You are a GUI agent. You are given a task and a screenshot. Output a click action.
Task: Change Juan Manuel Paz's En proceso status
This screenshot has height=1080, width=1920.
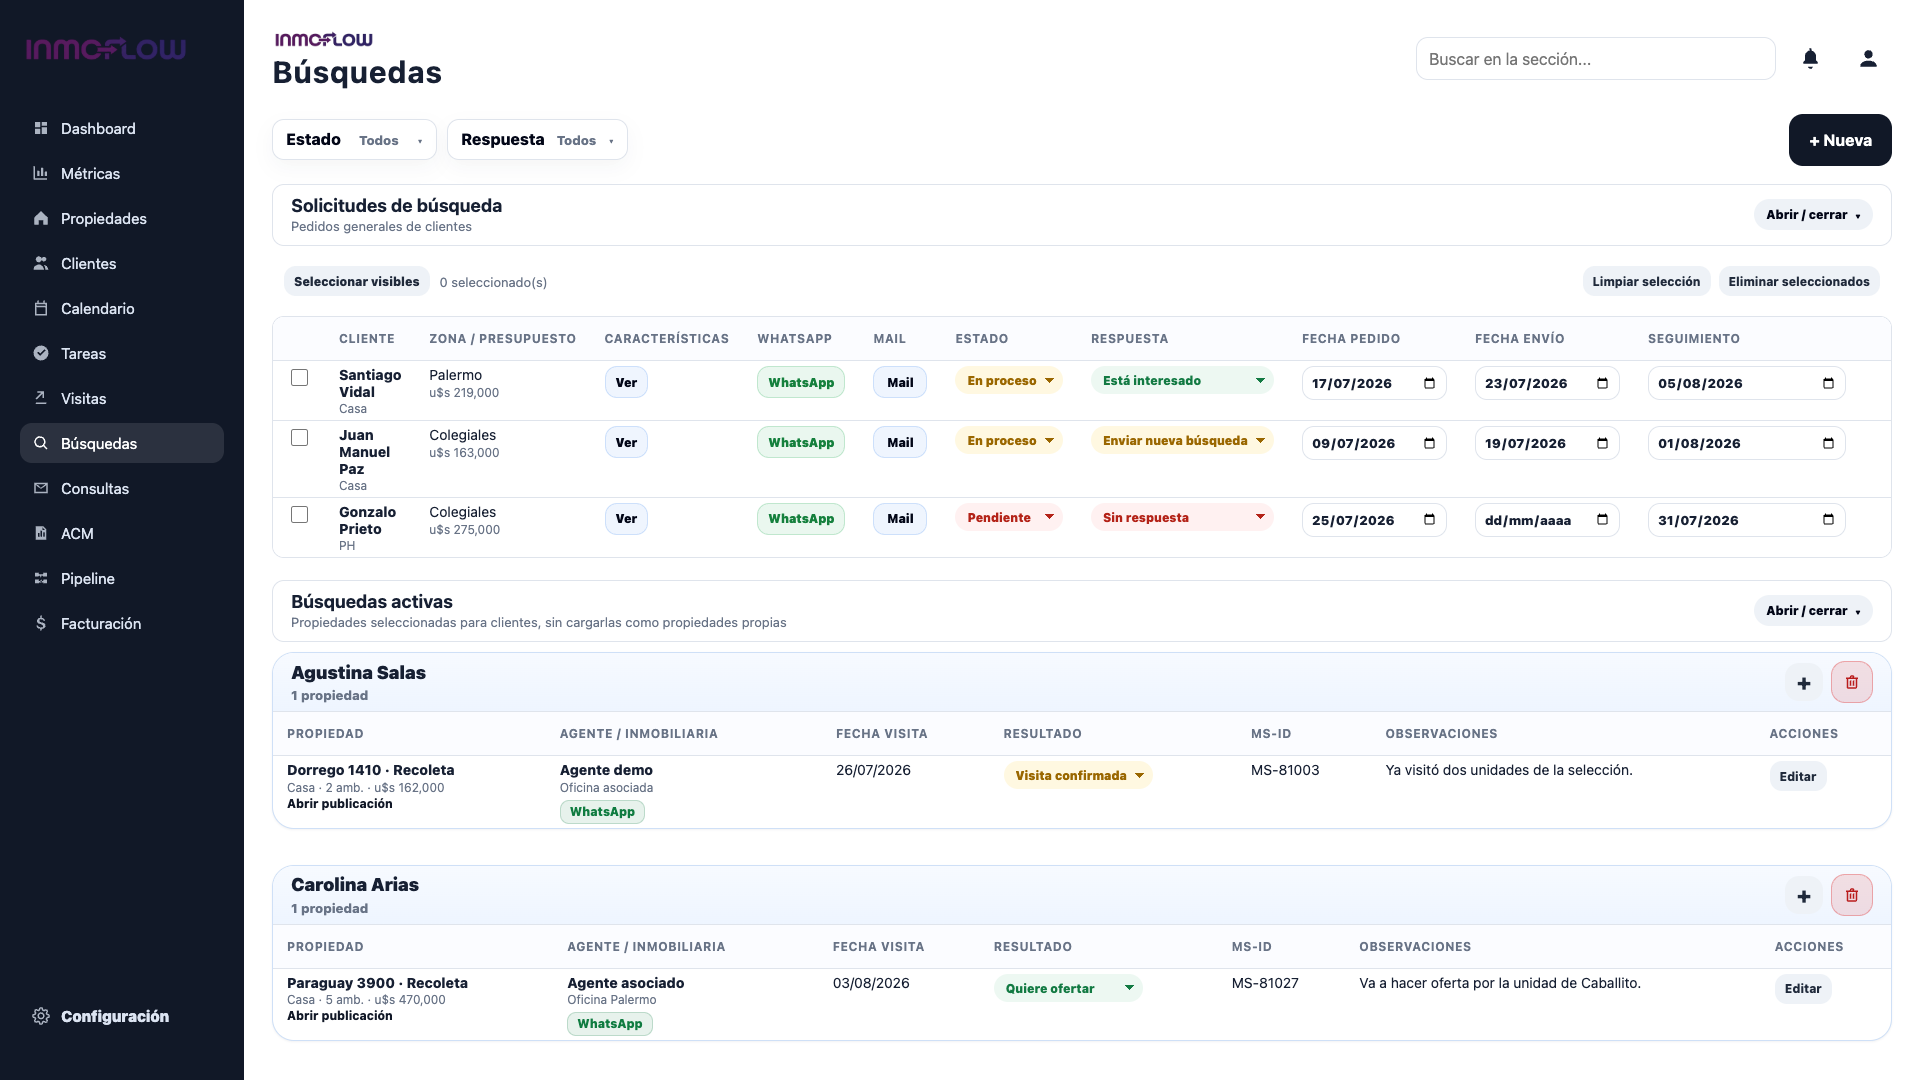(x=1009, y=441)
